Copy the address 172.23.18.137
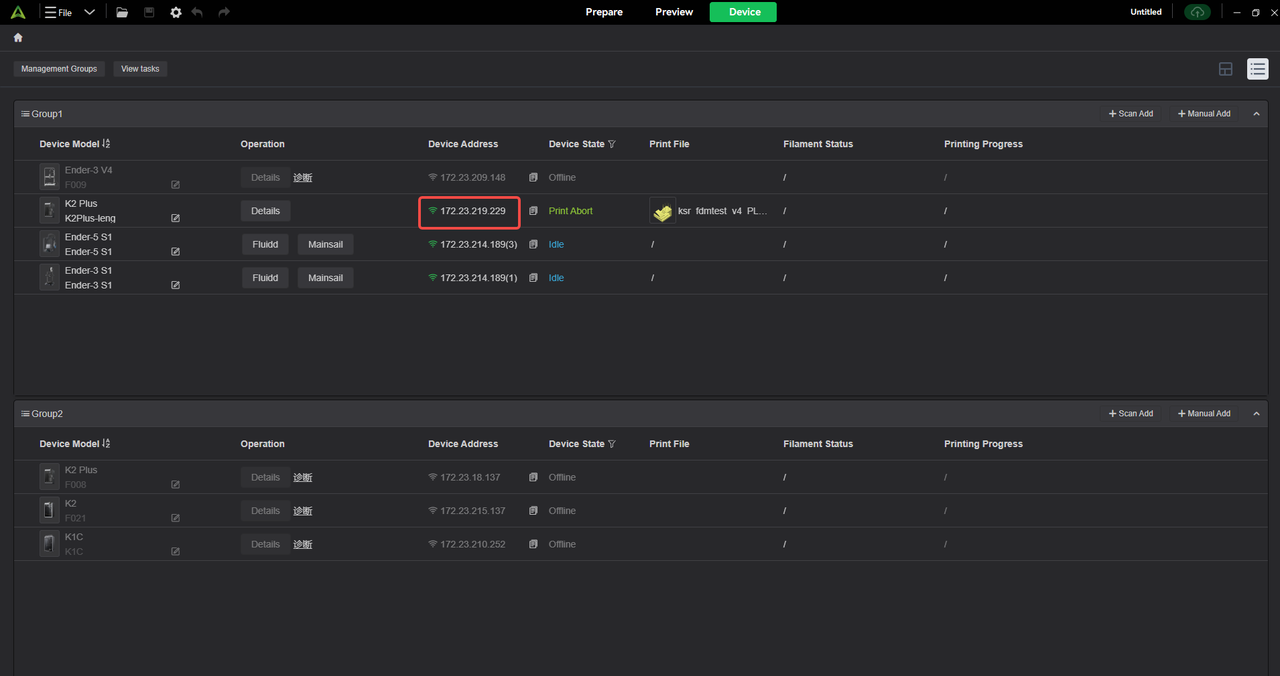 tap(533, 478)
